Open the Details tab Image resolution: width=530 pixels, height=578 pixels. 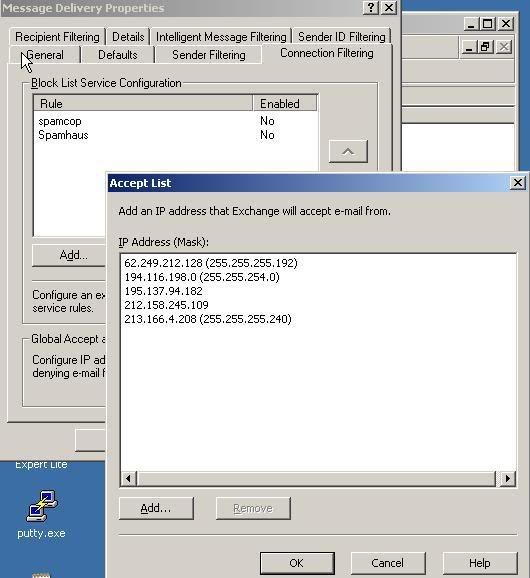(128, 37)
